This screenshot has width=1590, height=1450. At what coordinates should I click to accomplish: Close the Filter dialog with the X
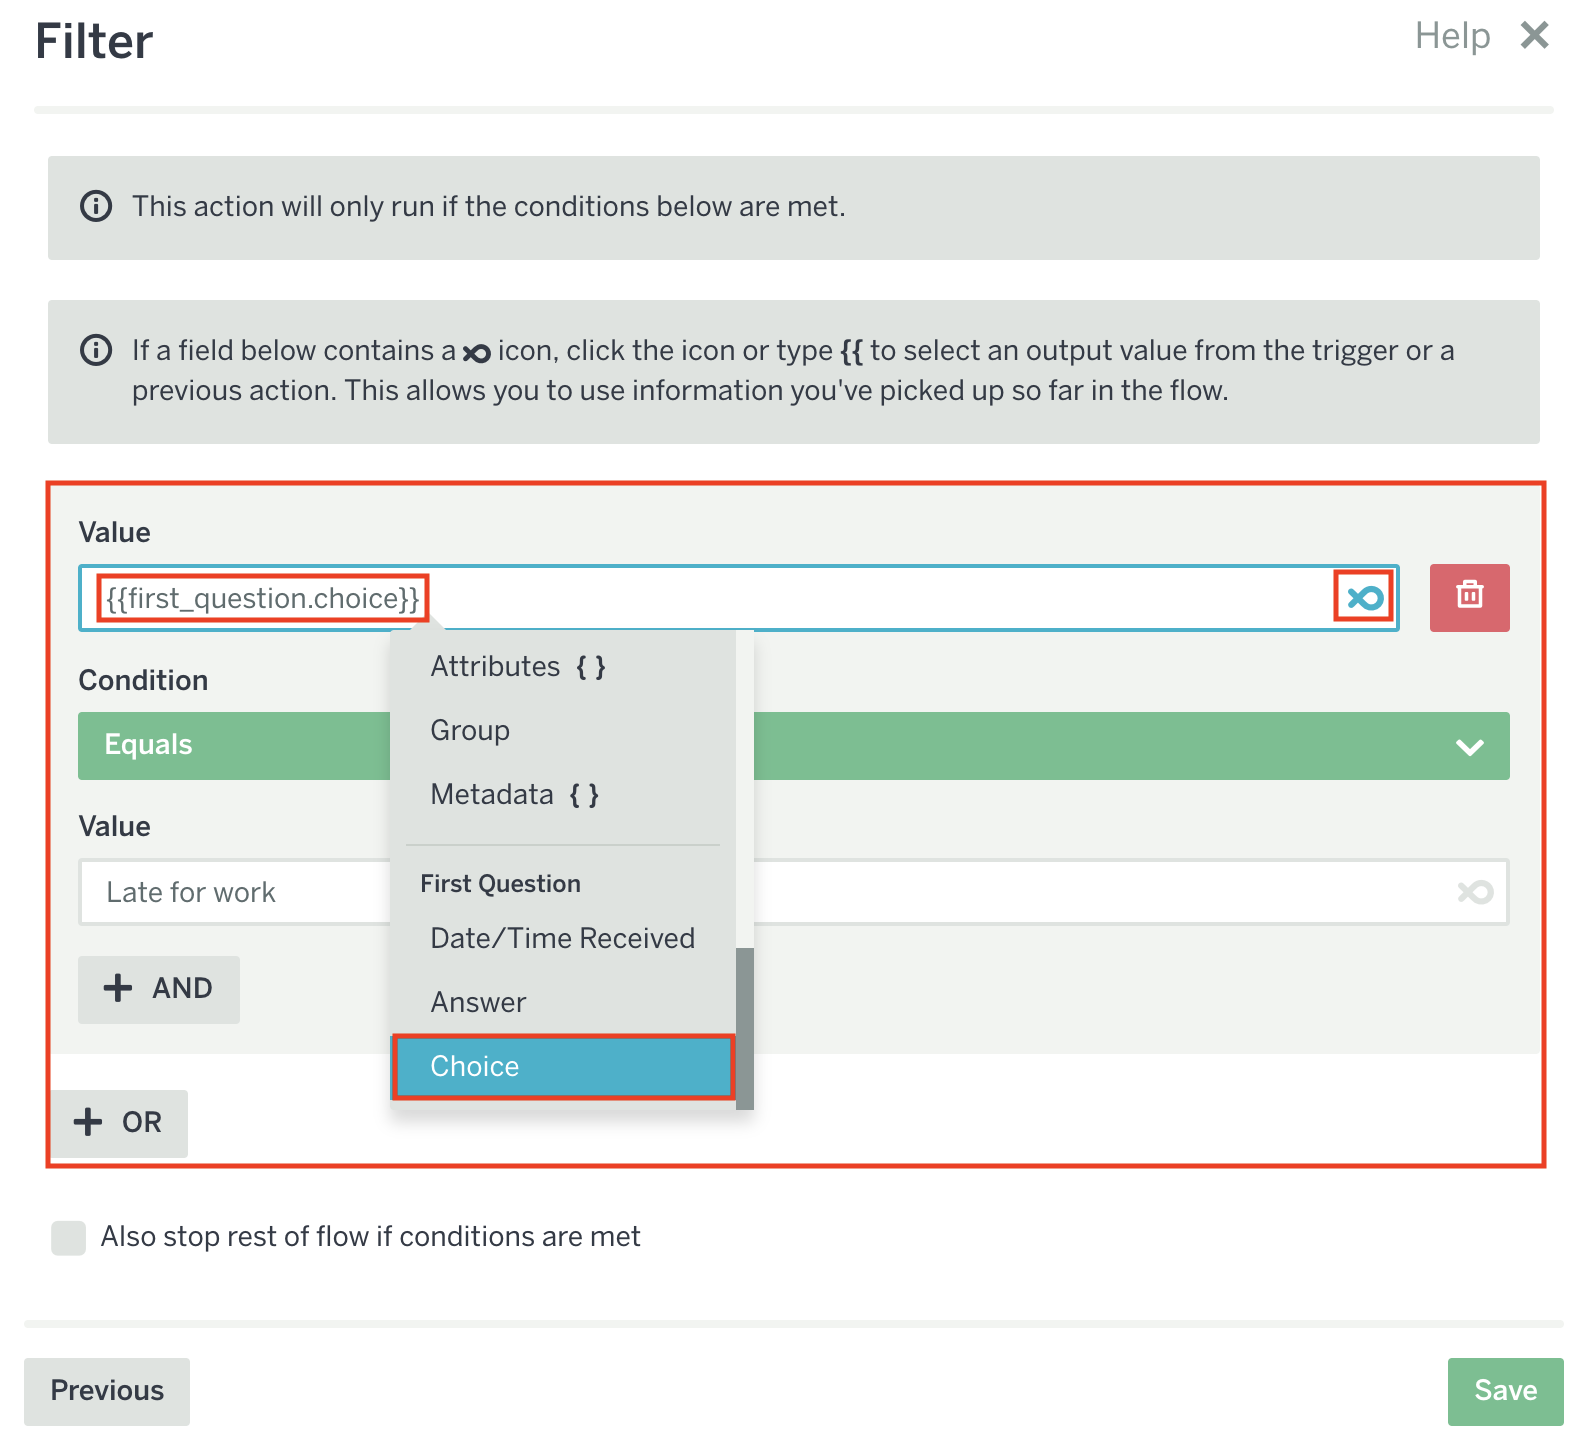point(1534,36)
